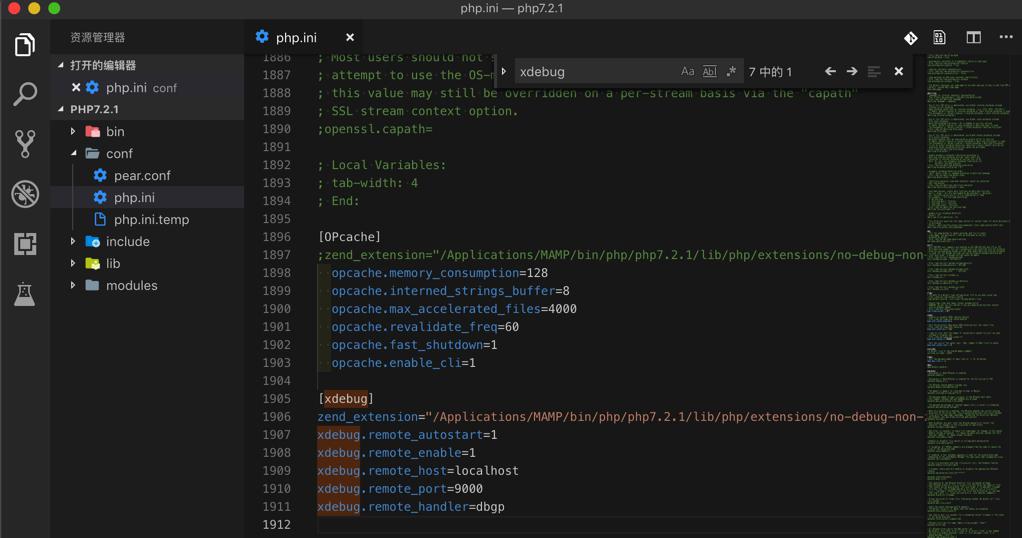Toggle match whole word in find widget
1022x538 pixels.
(x=710, y=71)
